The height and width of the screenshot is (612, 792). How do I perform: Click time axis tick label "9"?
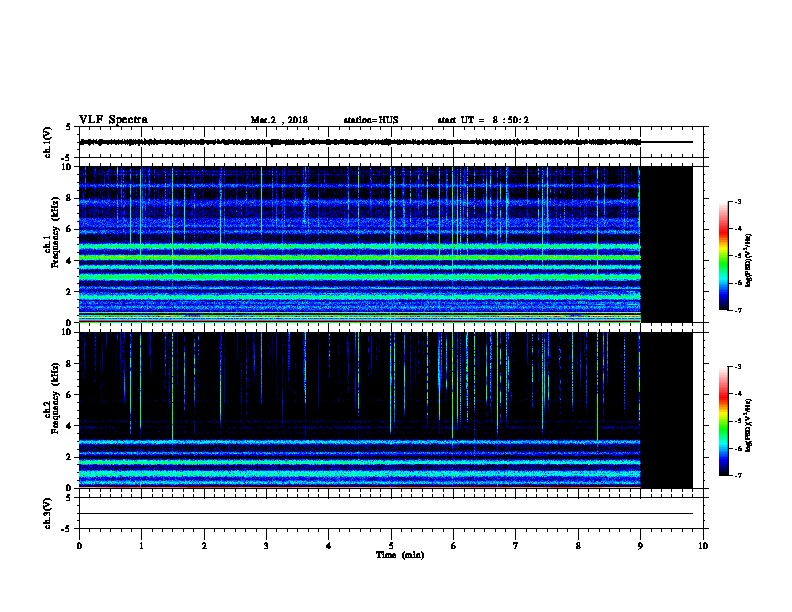tap(640, 546)
